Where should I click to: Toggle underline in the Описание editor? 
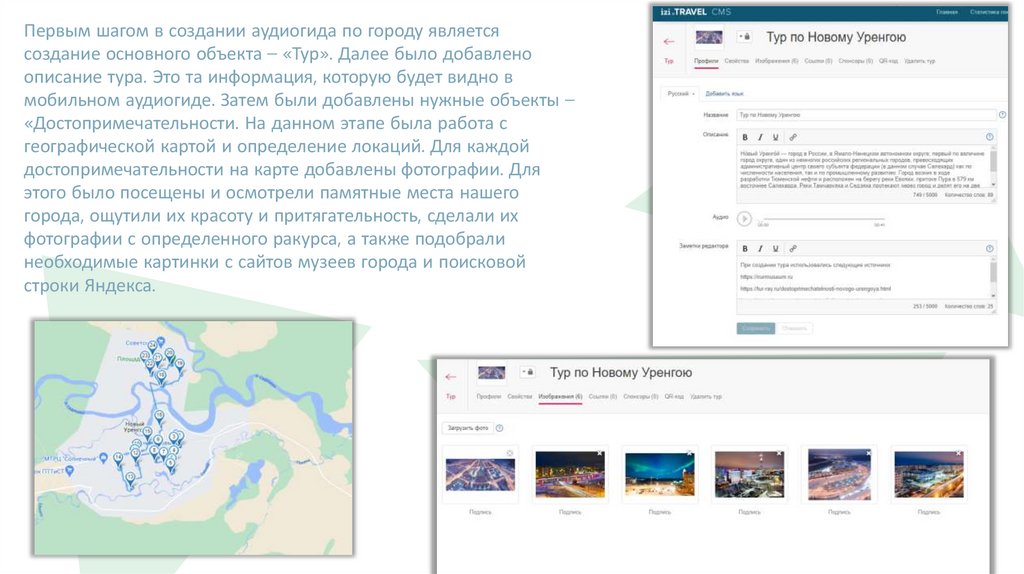(776, 137)
